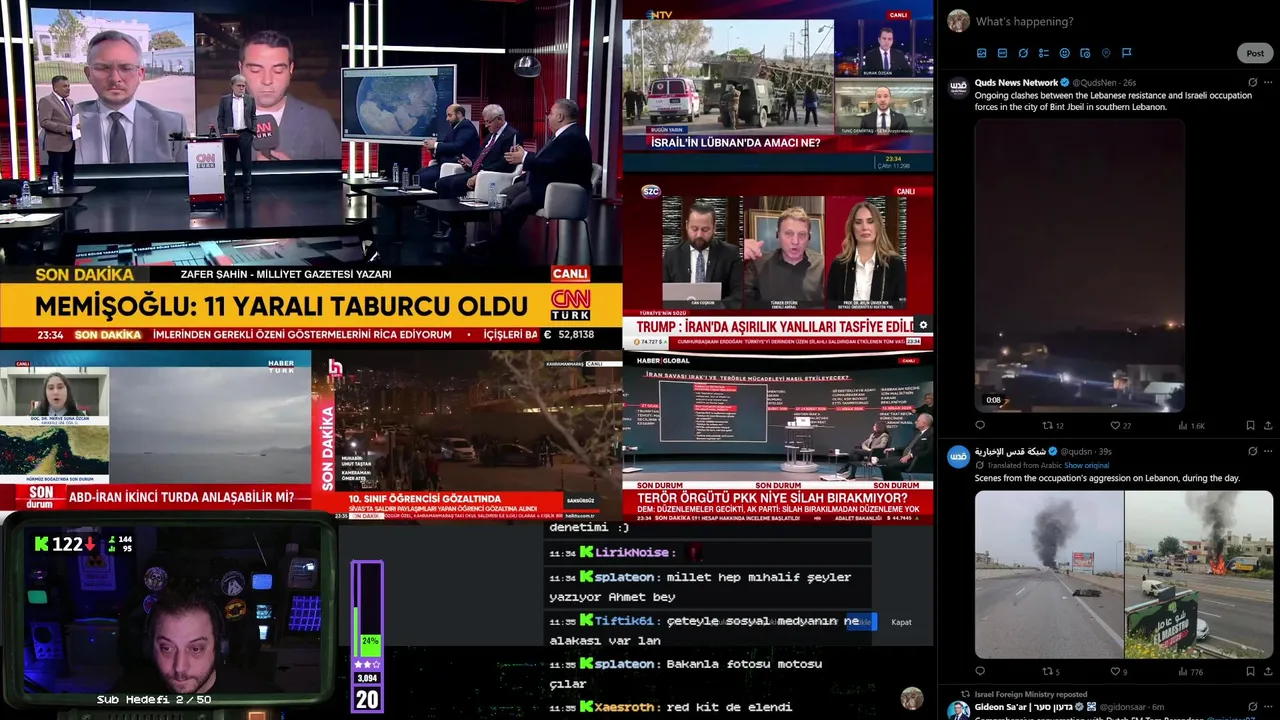
Task: Open Grok explain on @qudsn post
Action: click(1252, 452)
